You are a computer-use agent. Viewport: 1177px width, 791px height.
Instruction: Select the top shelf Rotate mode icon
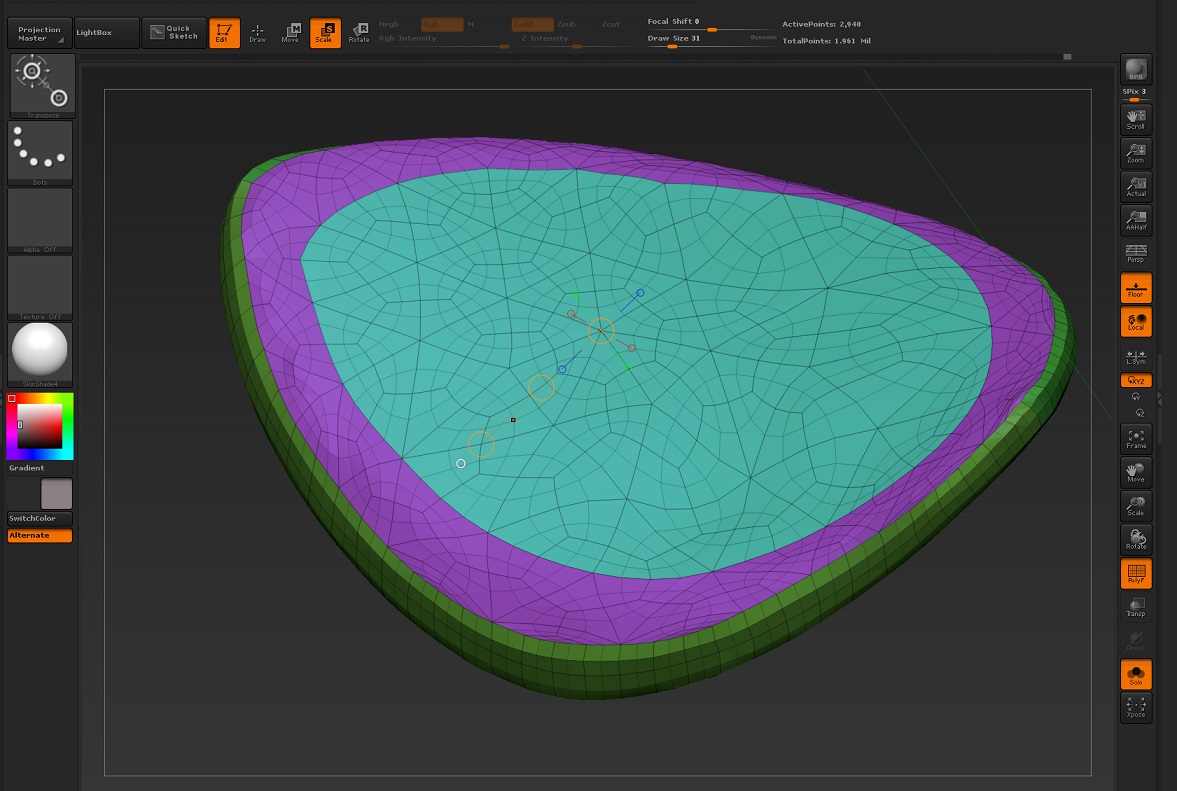pos(359,33)
